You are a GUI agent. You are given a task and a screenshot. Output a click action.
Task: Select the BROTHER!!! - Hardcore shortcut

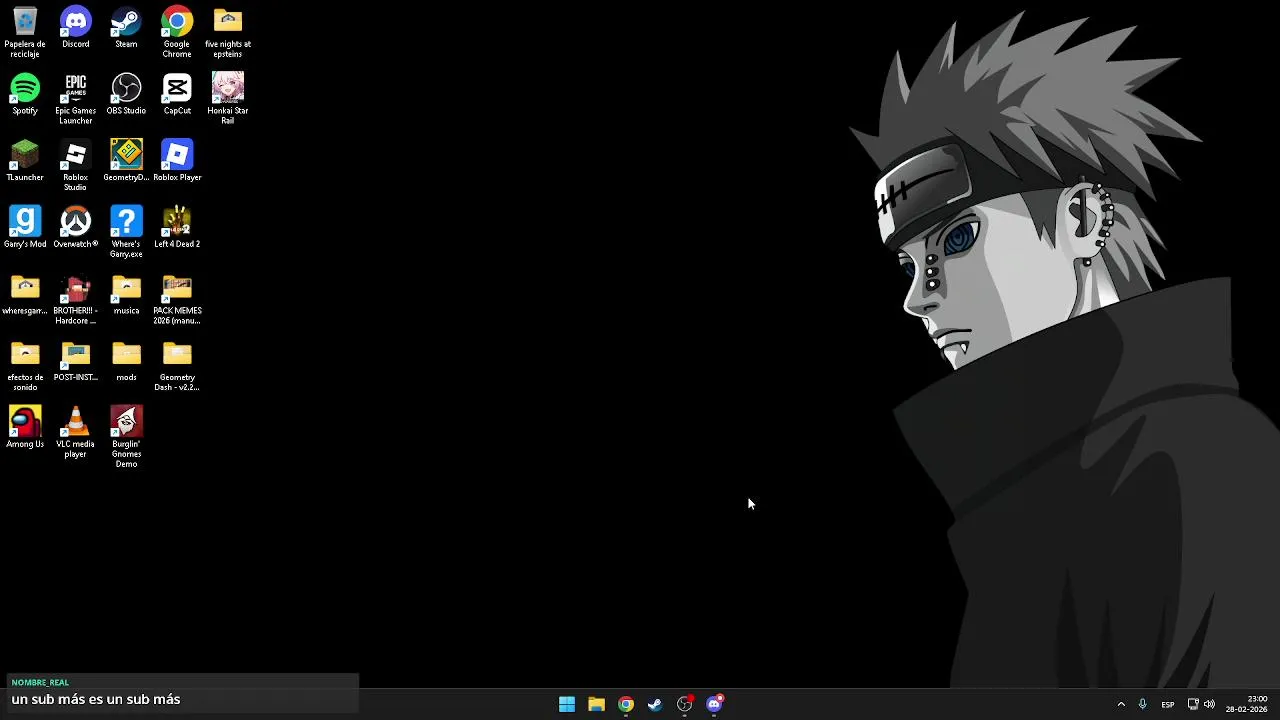[76, 300]
